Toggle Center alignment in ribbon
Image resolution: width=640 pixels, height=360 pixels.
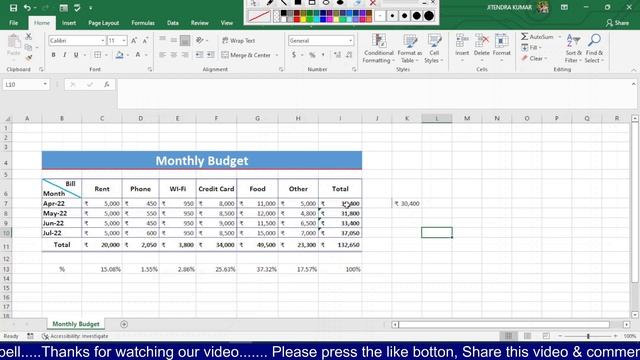click(x=174, y=55)
